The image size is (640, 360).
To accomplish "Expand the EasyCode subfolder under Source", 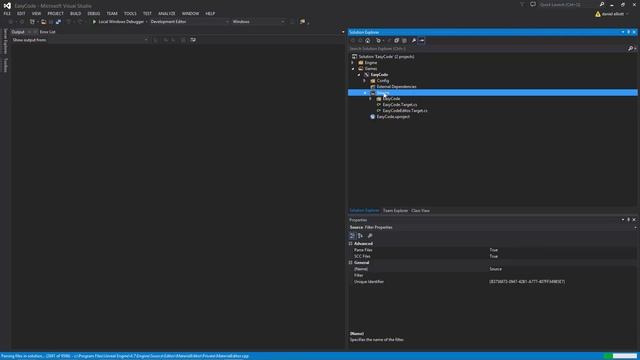I will point(371,99).
